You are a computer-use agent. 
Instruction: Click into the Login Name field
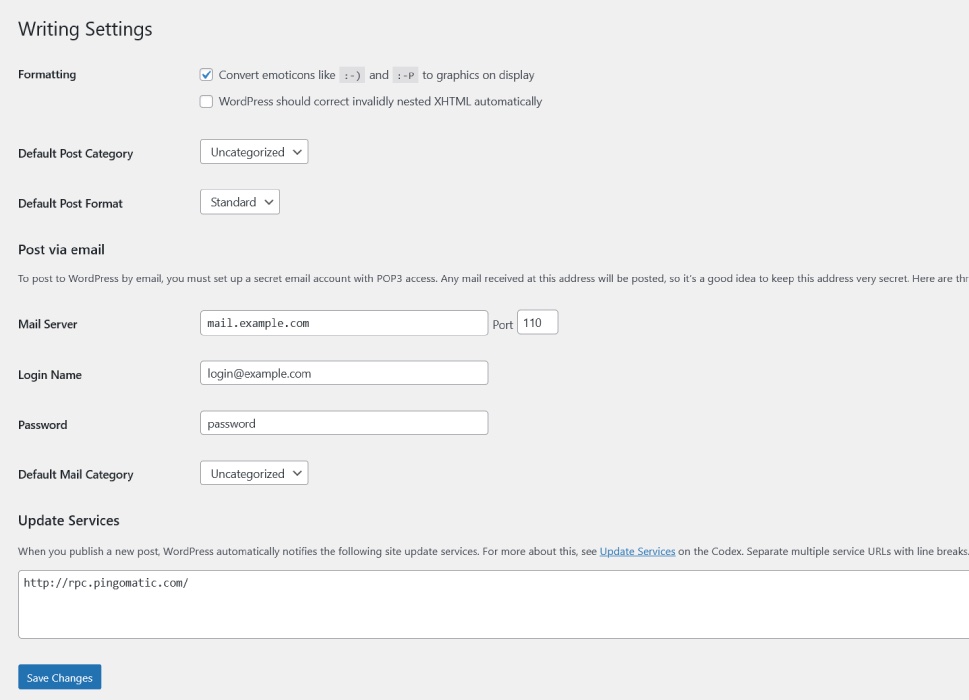(344, 373)
